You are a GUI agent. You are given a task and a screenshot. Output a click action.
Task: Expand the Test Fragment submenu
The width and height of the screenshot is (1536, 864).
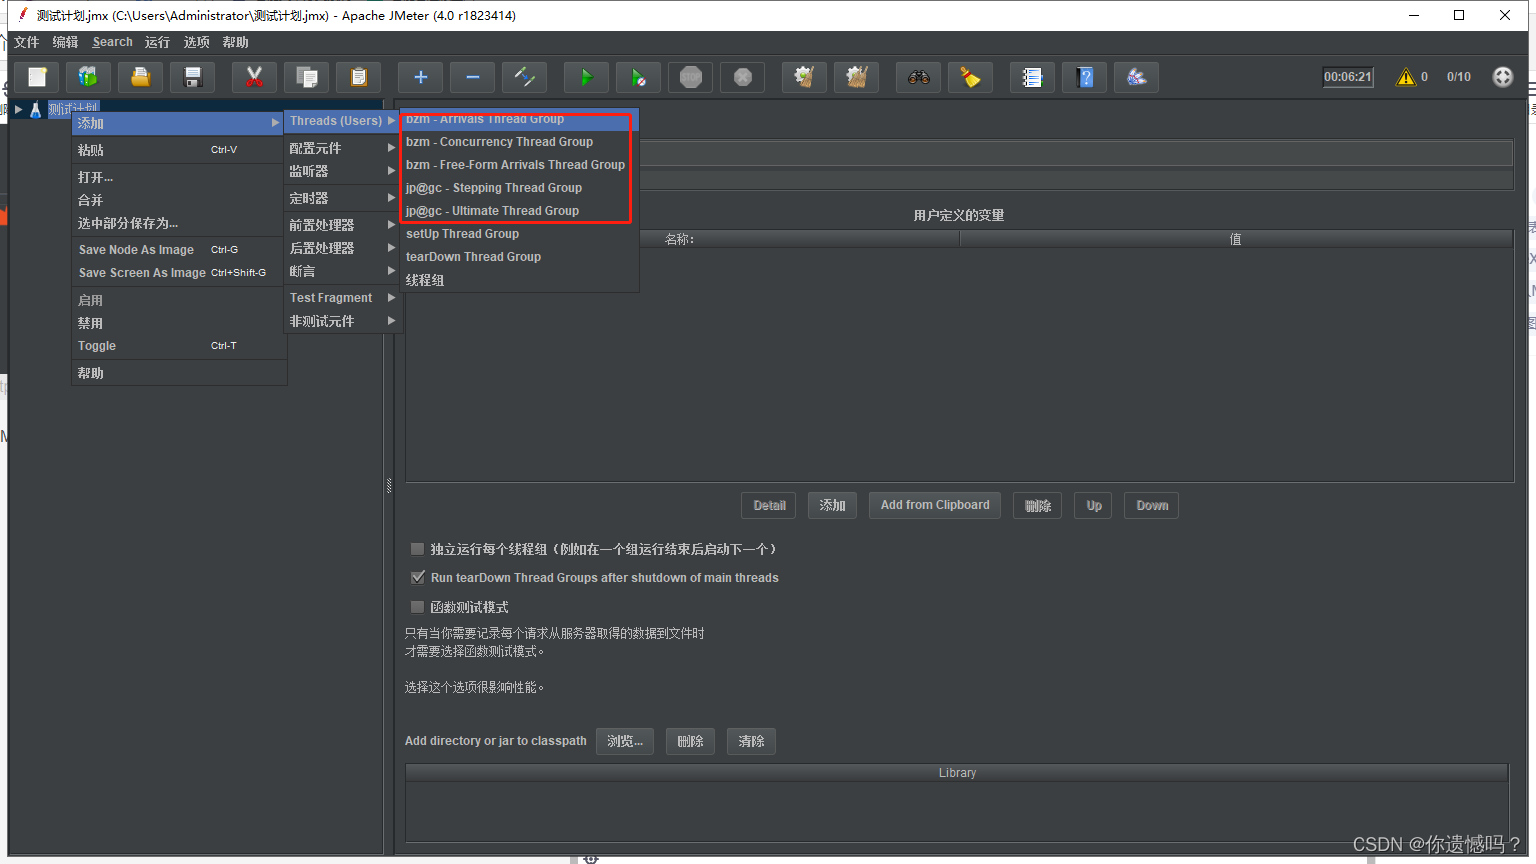pyautogui.click(x=342, y=298)
